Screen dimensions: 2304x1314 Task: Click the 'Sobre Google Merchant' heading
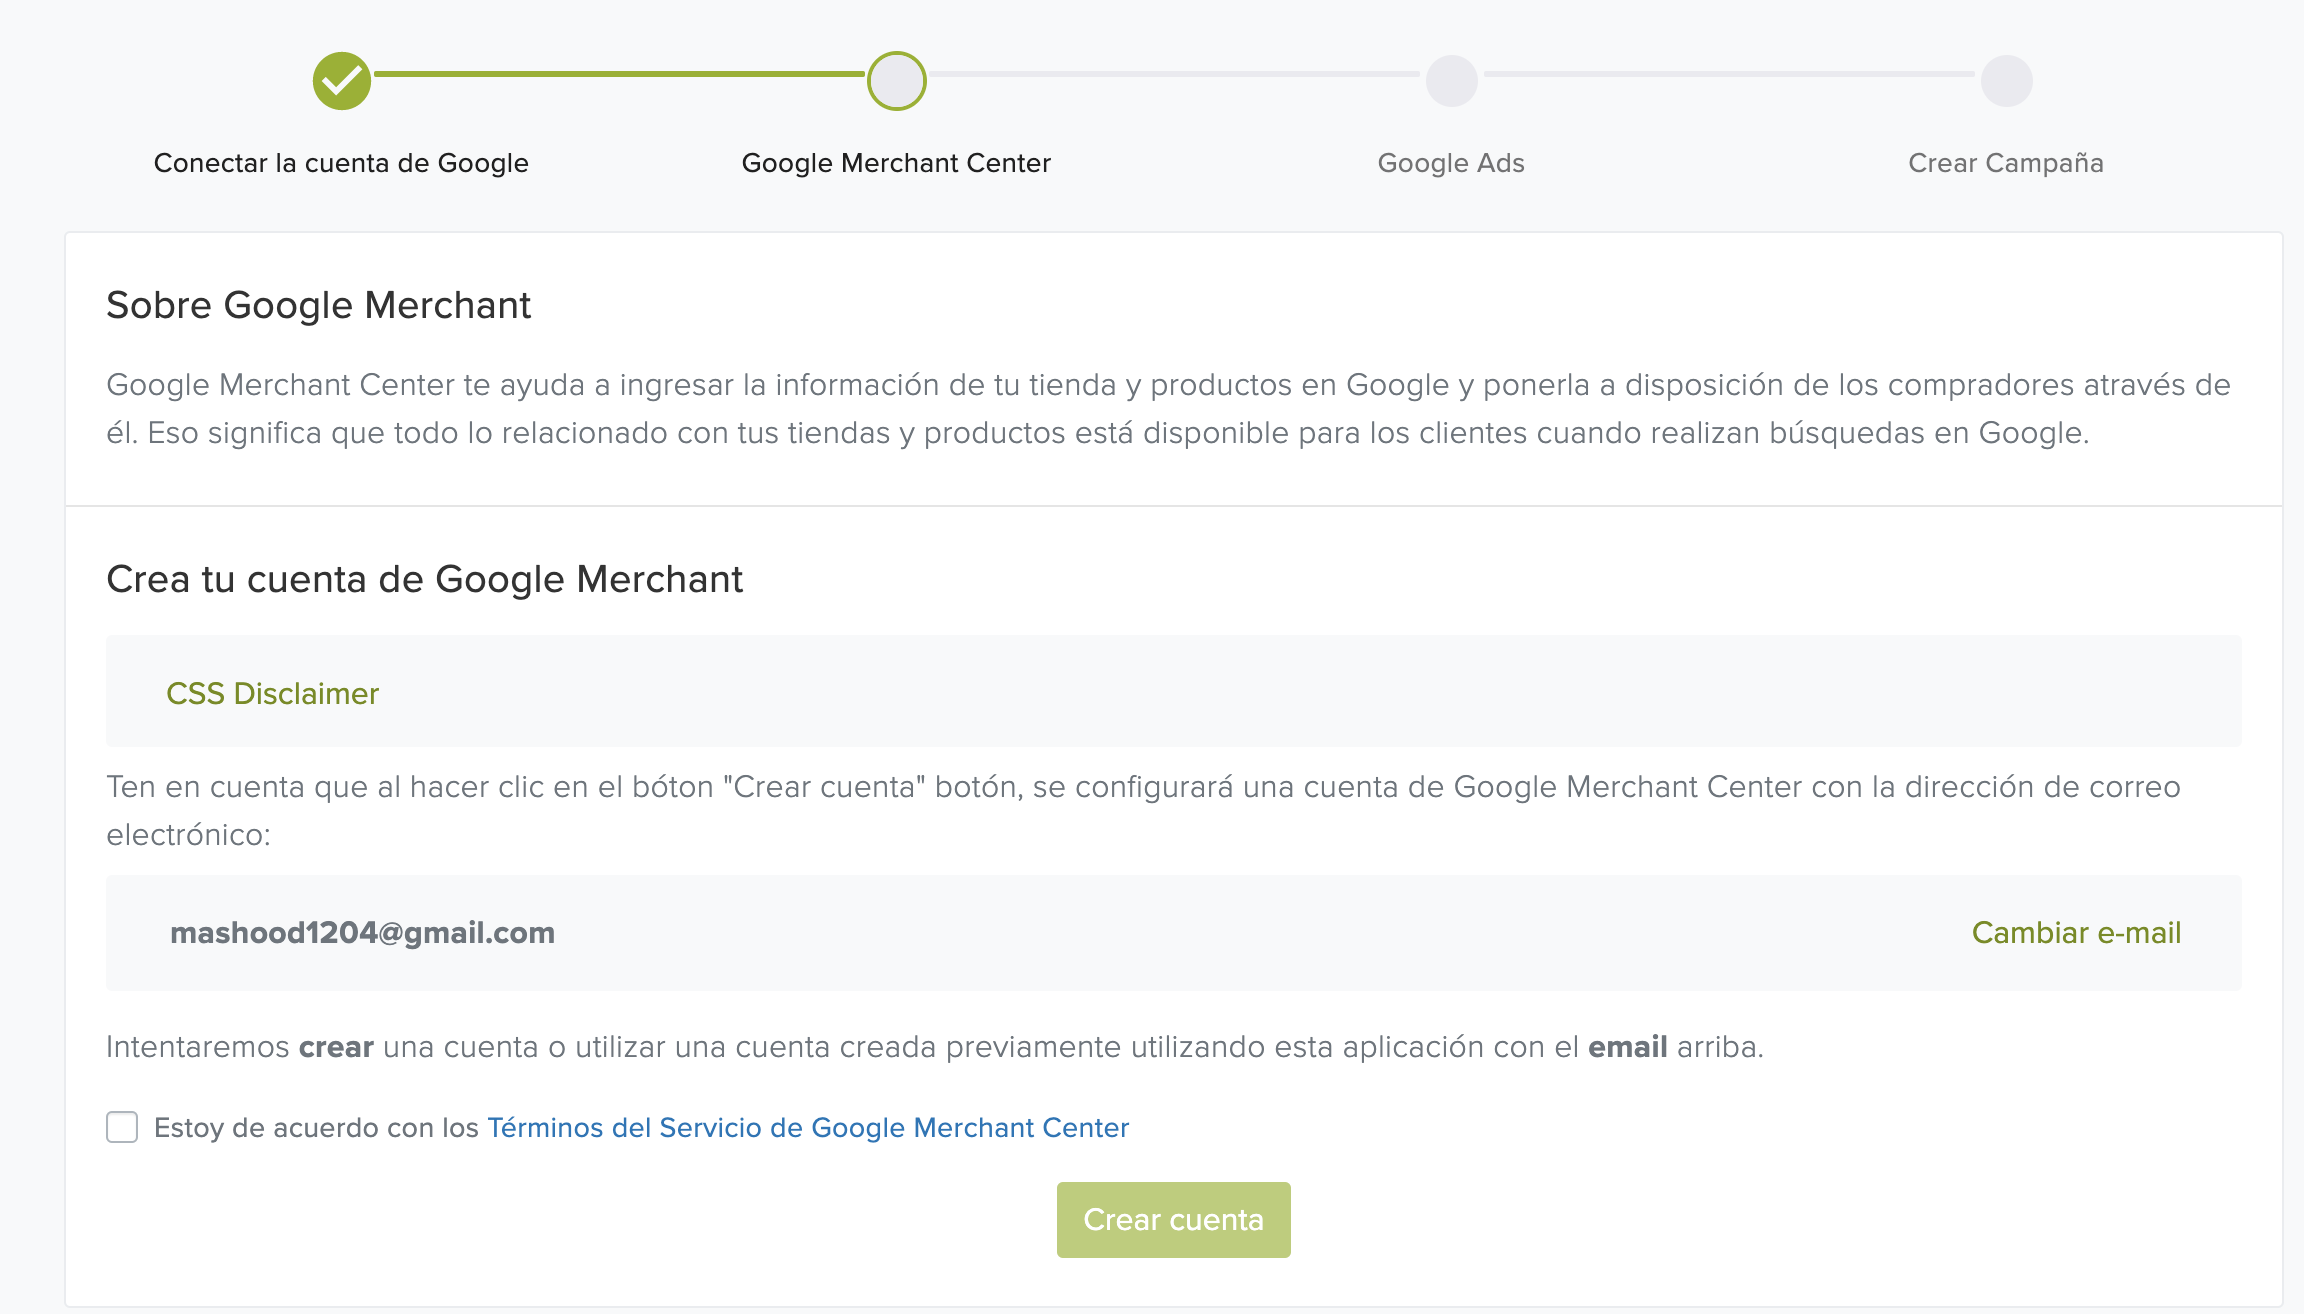click(318, 305)
